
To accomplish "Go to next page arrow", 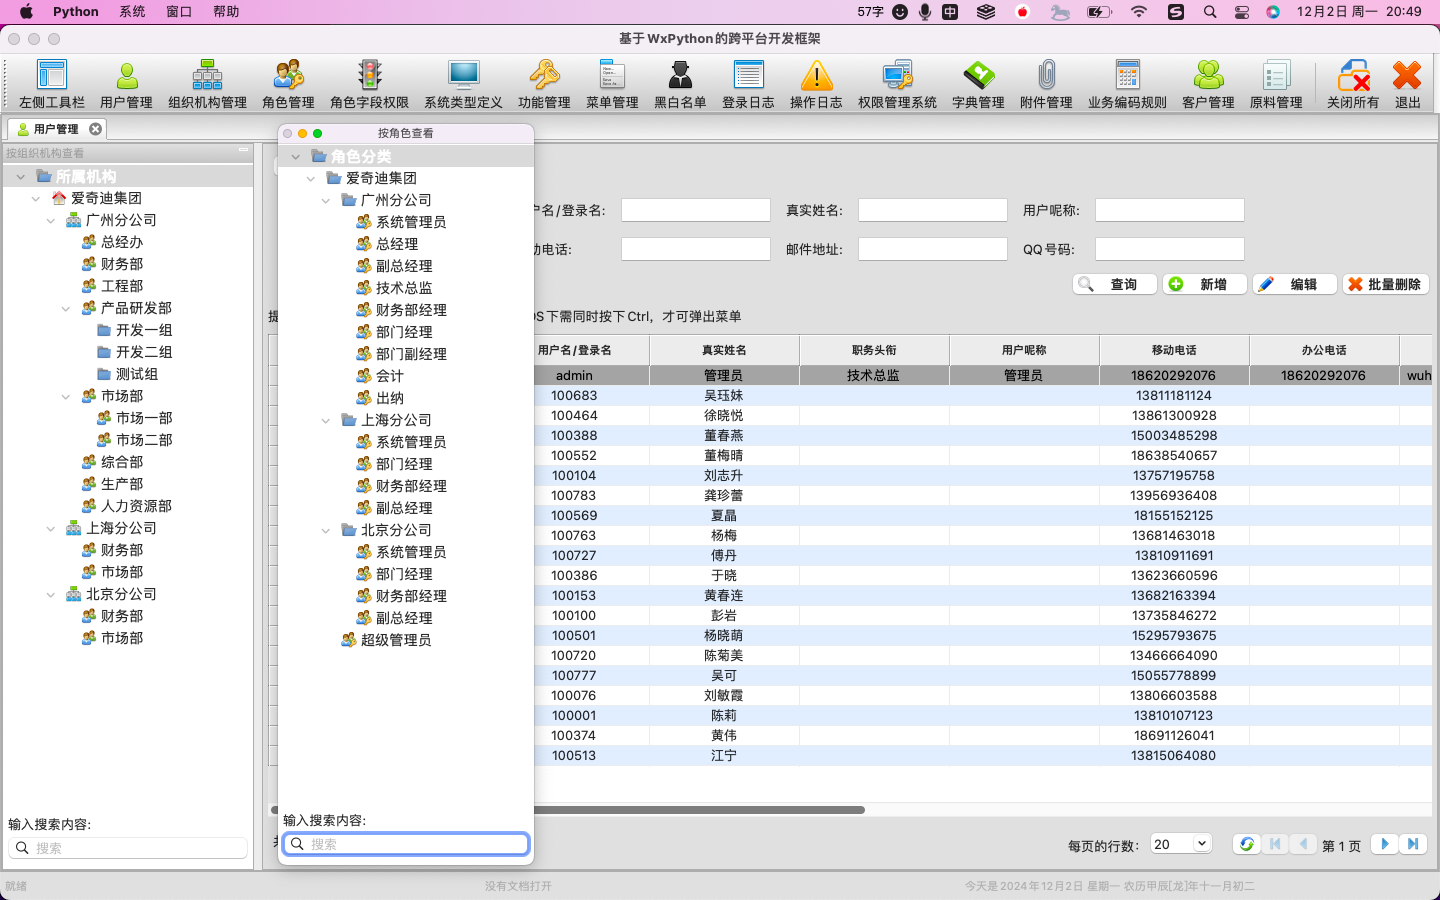I will [1385, 844].
